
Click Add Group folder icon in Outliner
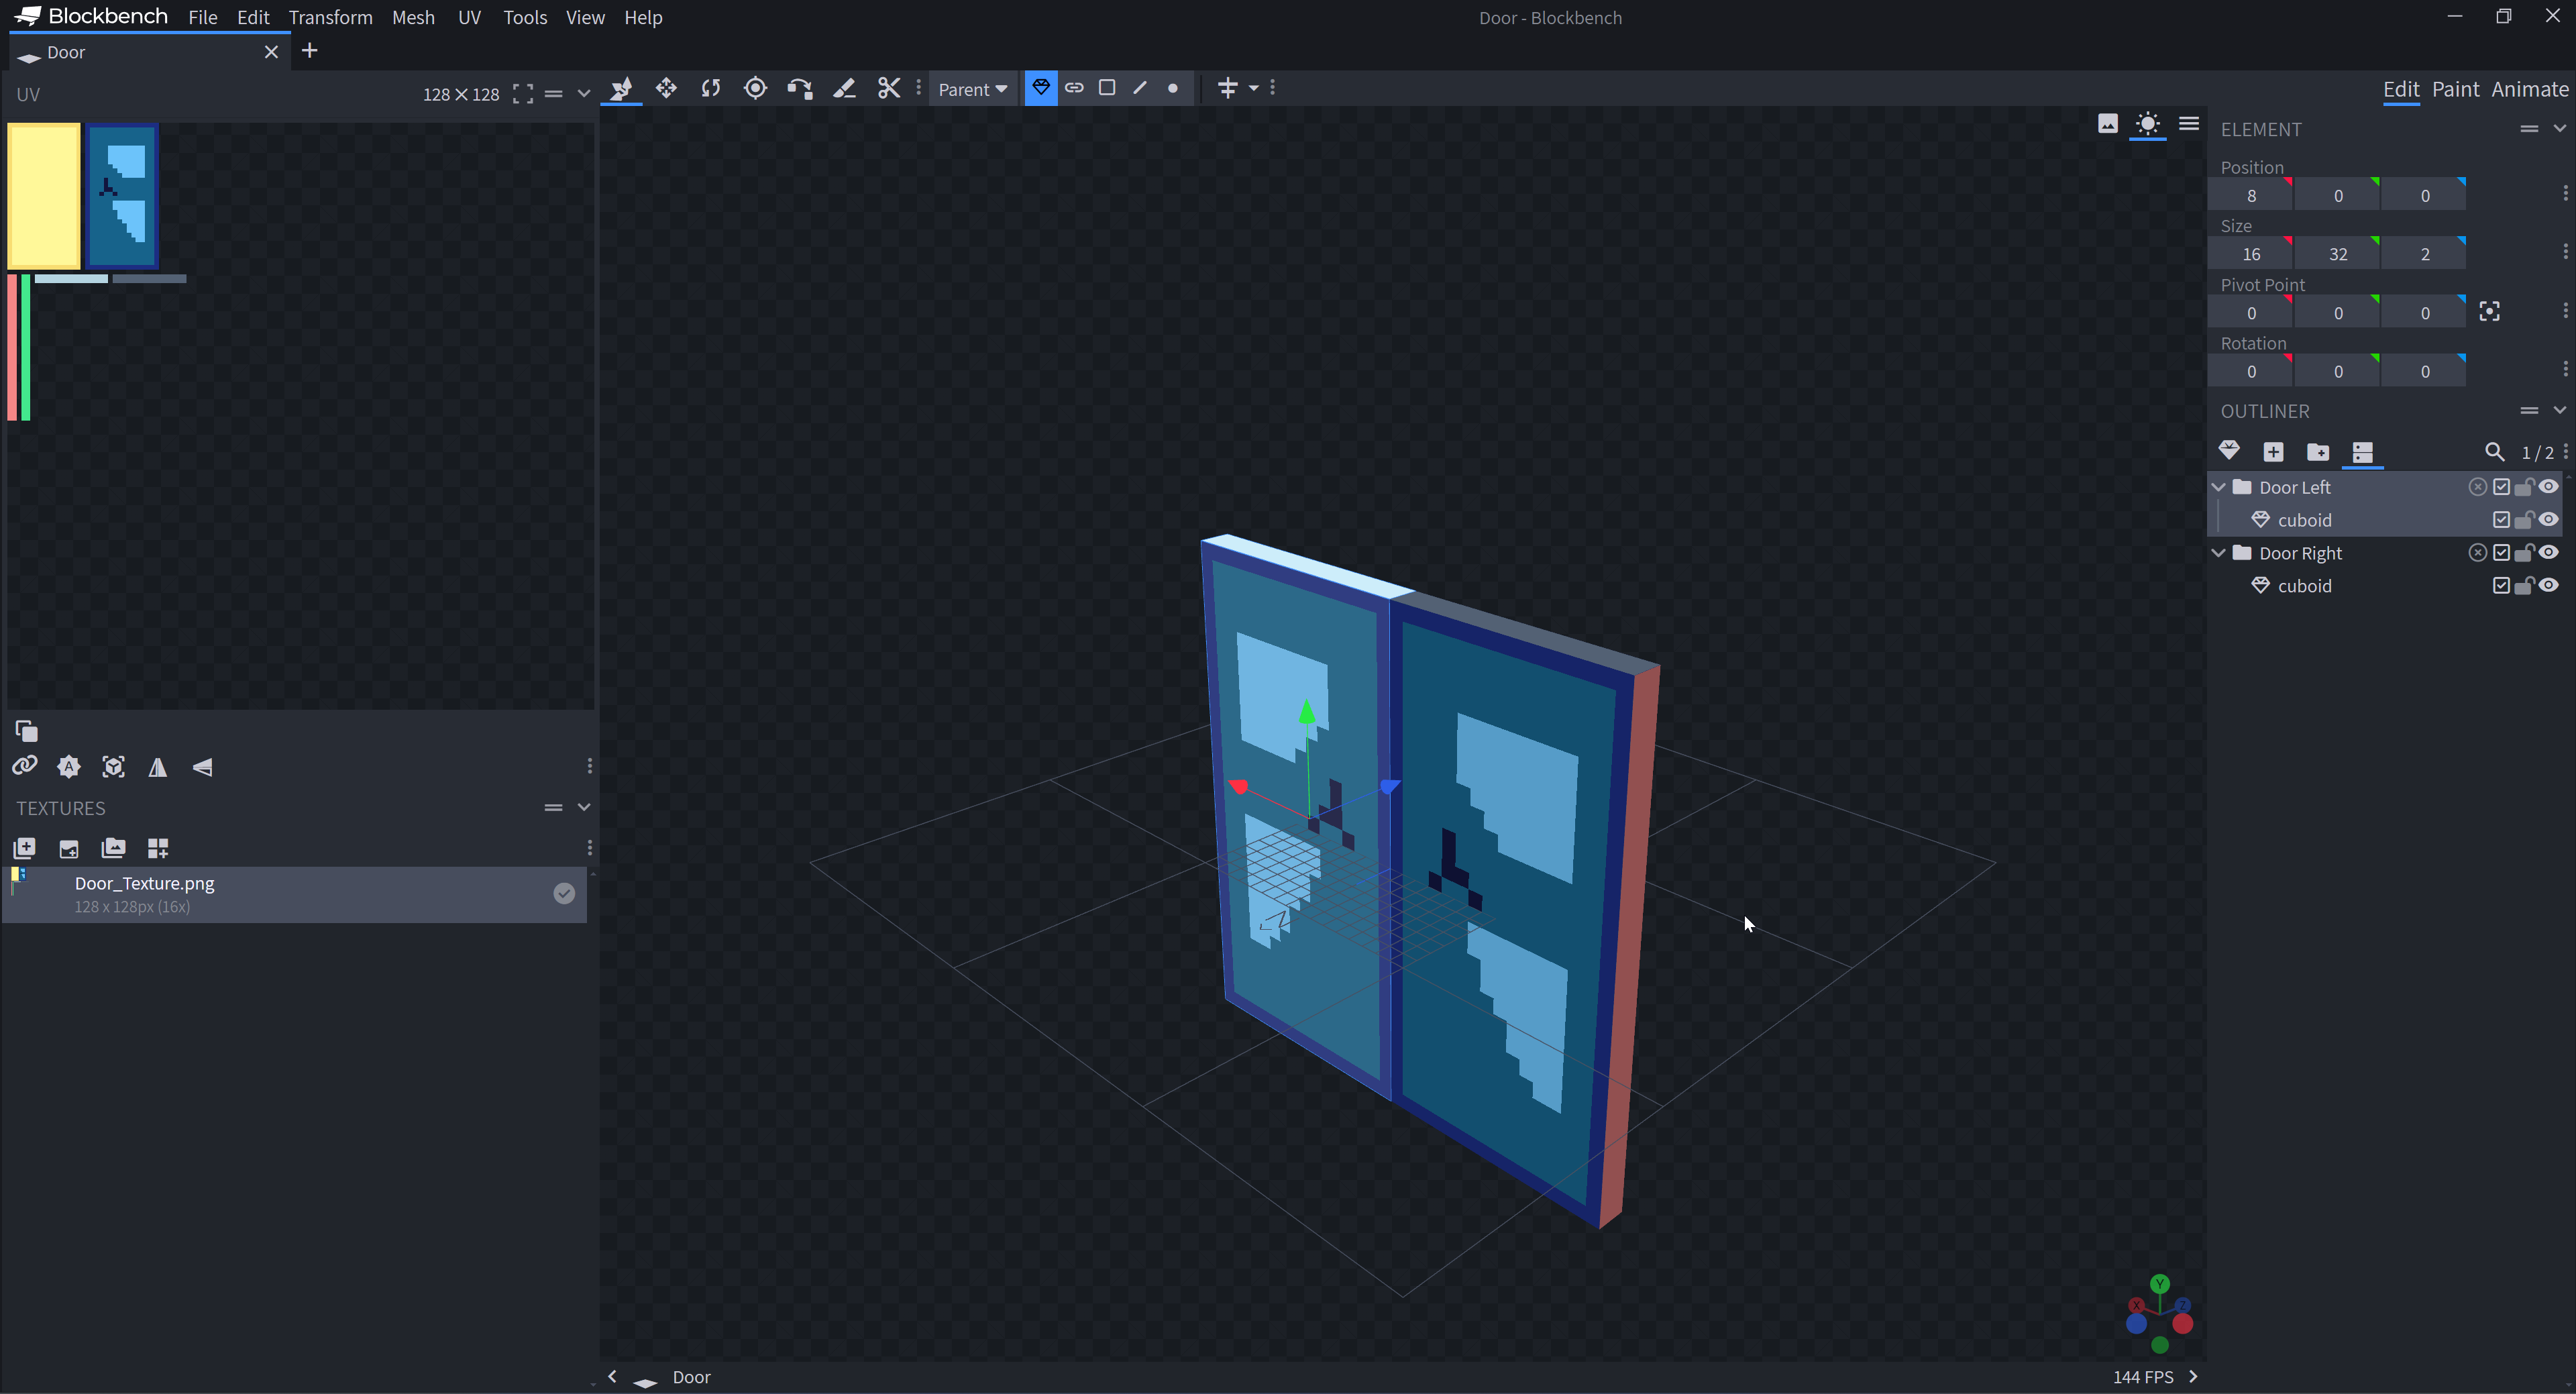pos(2318,452)
